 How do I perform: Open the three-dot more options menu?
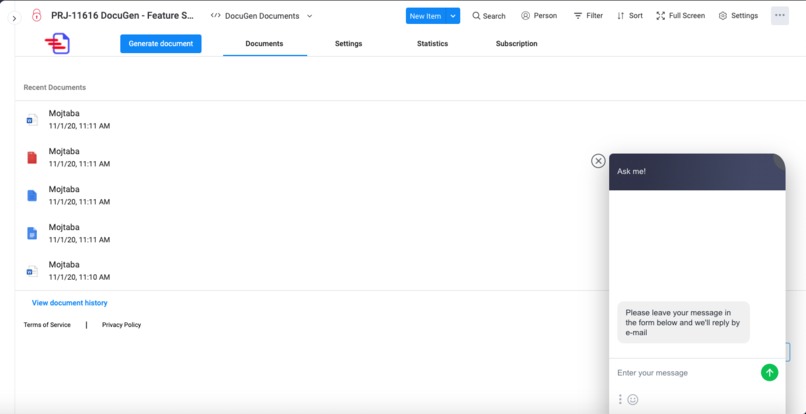780,15
